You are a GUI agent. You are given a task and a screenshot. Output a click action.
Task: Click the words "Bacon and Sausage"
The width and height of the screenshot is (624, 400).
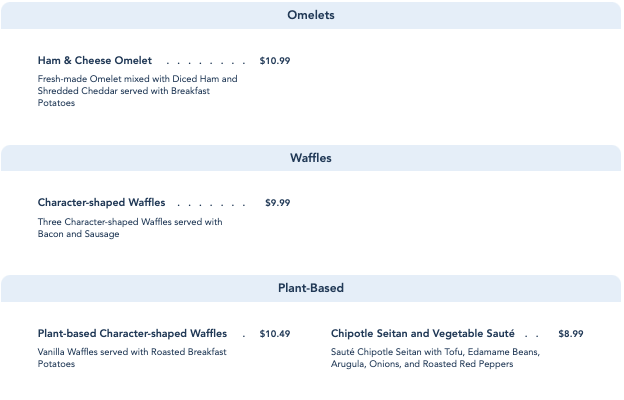point(79,234)
